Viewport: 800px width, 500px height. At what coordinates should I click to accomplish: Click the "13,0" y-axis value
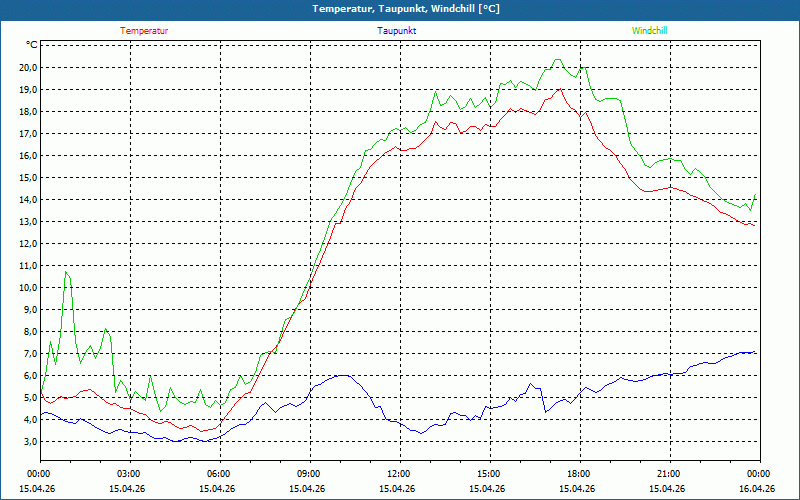29,221
